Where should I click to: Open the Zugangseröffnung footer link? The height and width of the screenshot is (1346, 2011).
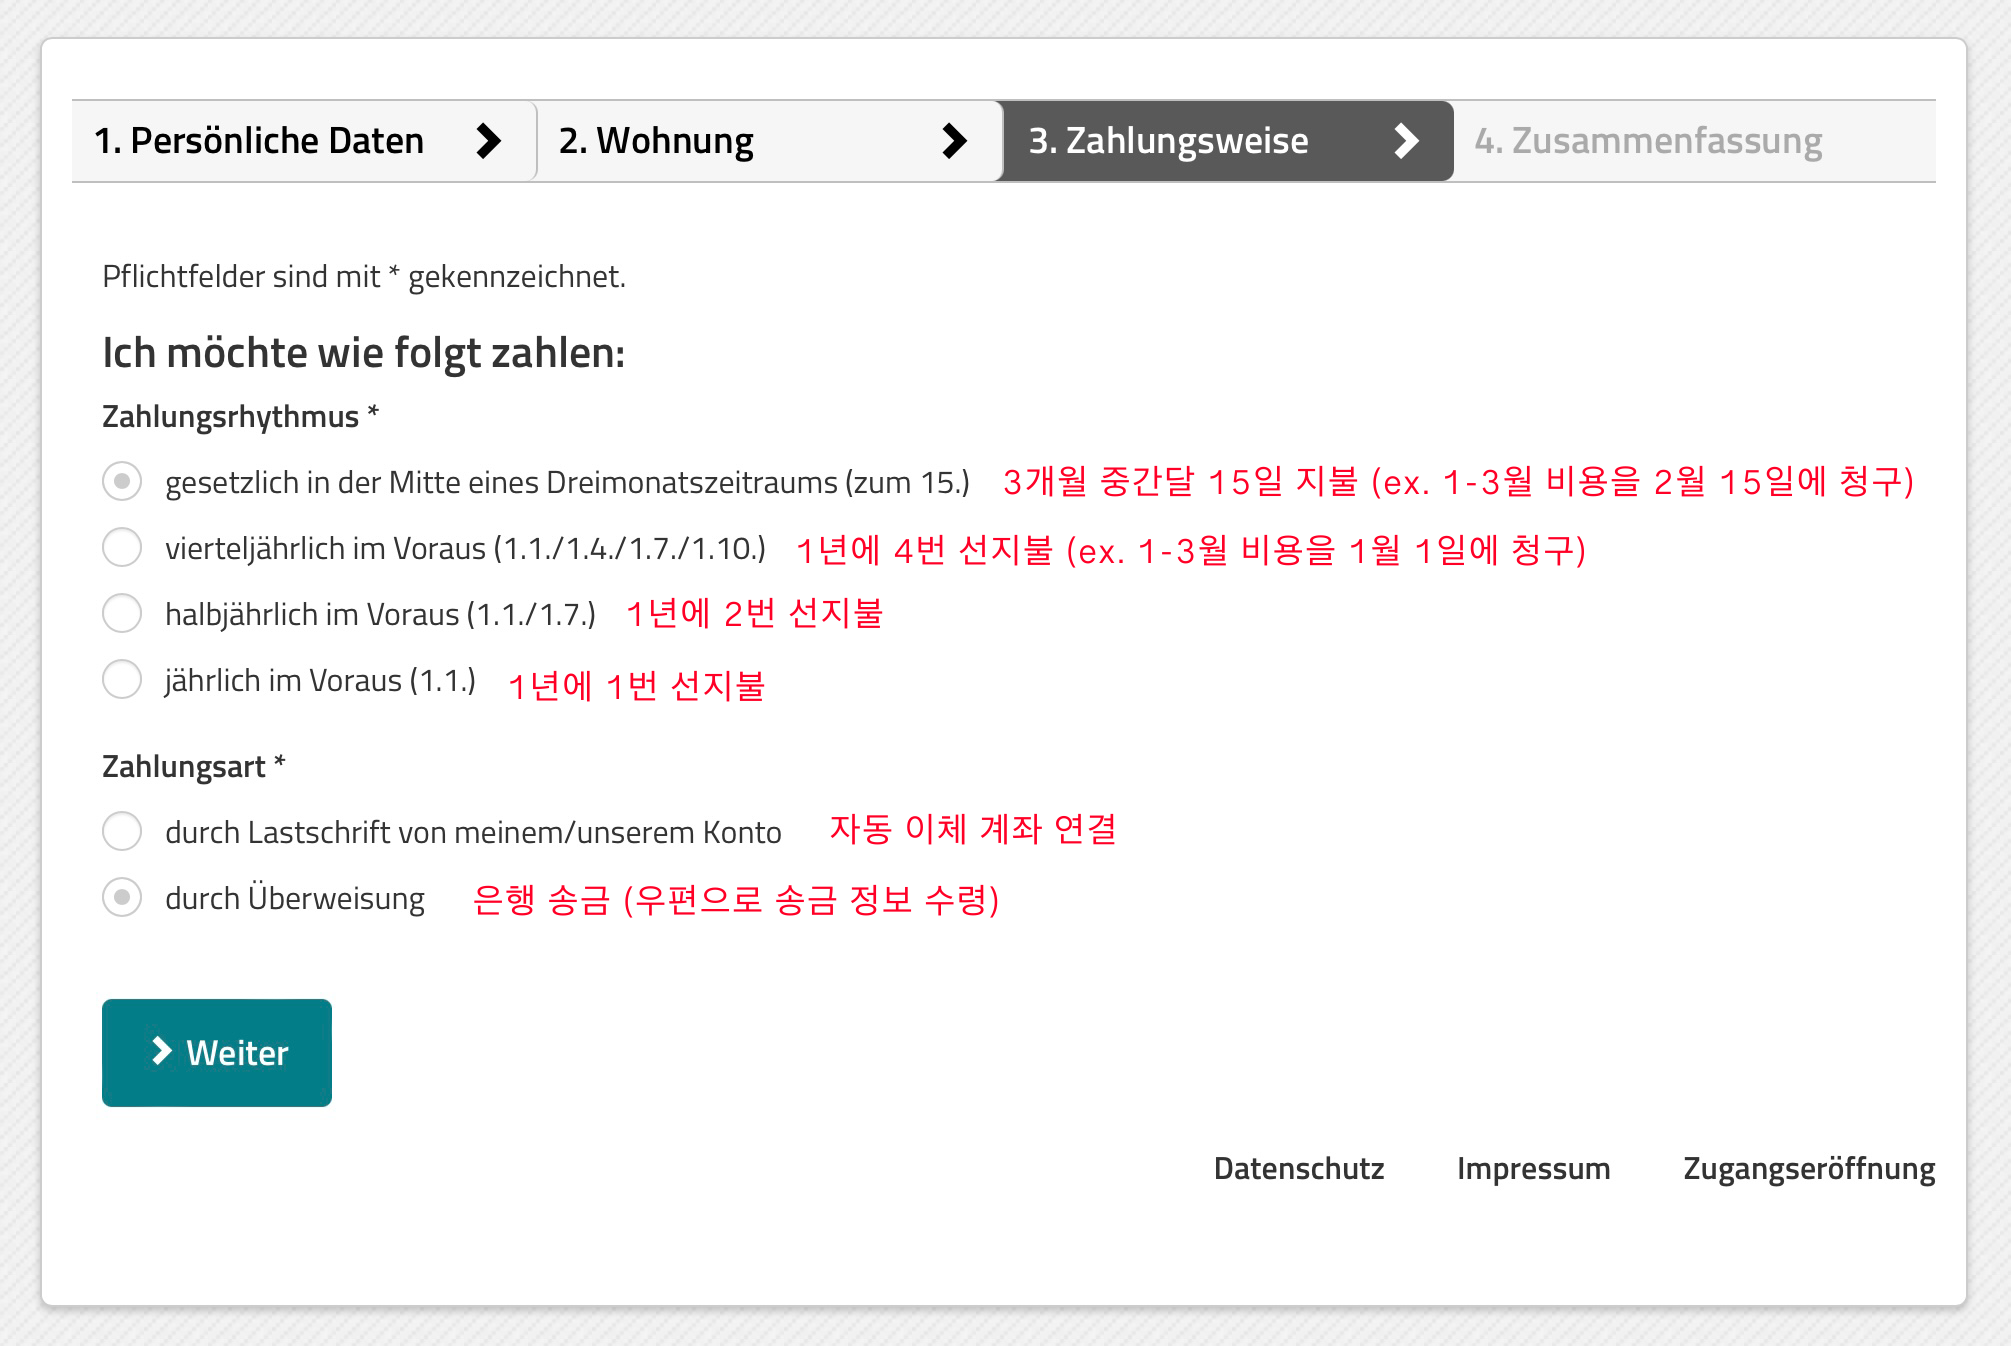1808,1168
